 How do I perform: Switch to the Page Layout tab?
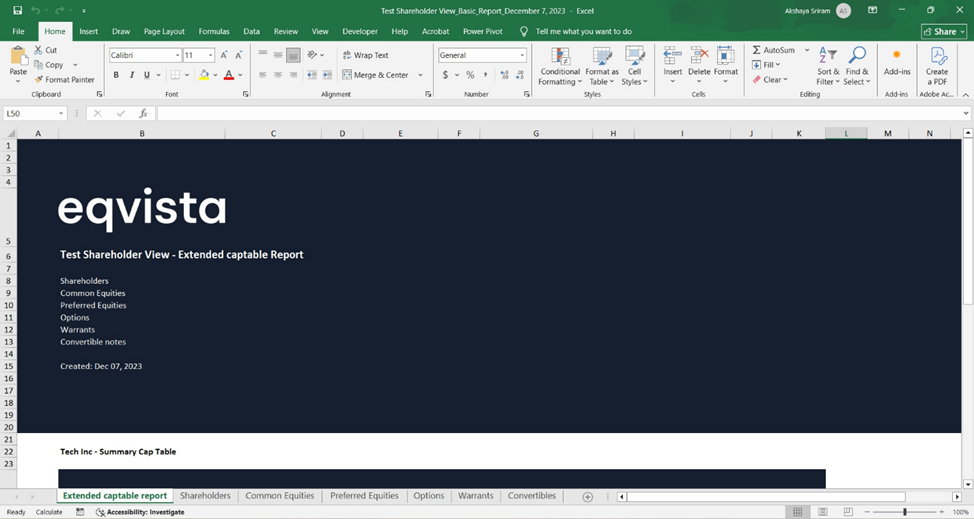(x=164, y=31)
